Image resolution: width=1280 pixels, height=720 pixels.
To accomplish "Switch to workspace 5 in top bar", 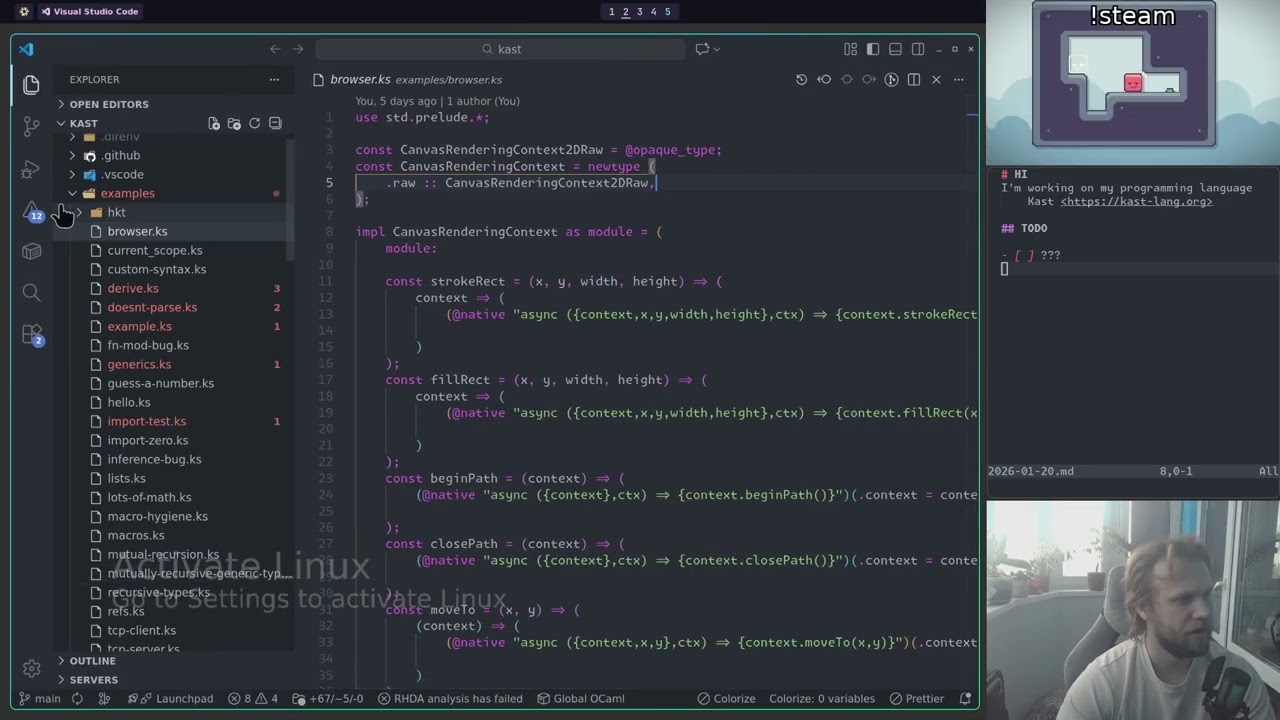I will 667,12.
